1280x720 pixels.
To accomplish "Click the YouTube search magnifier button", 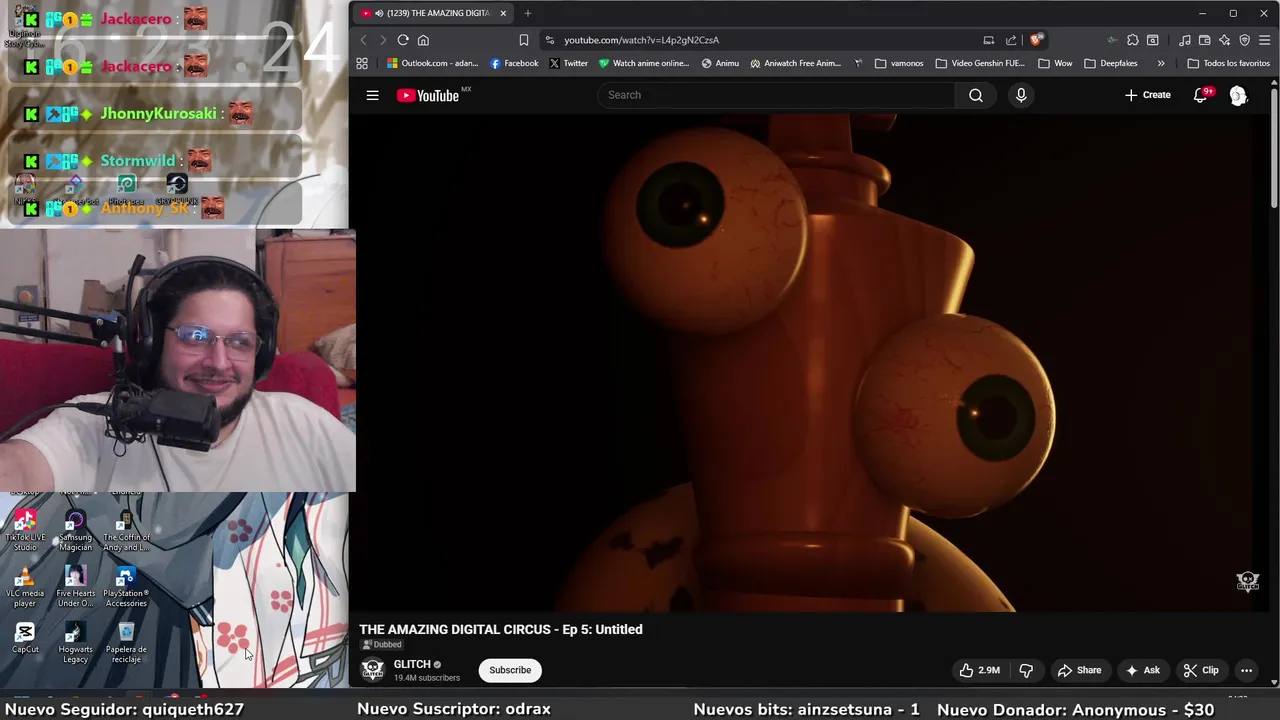I will [975, 95].
